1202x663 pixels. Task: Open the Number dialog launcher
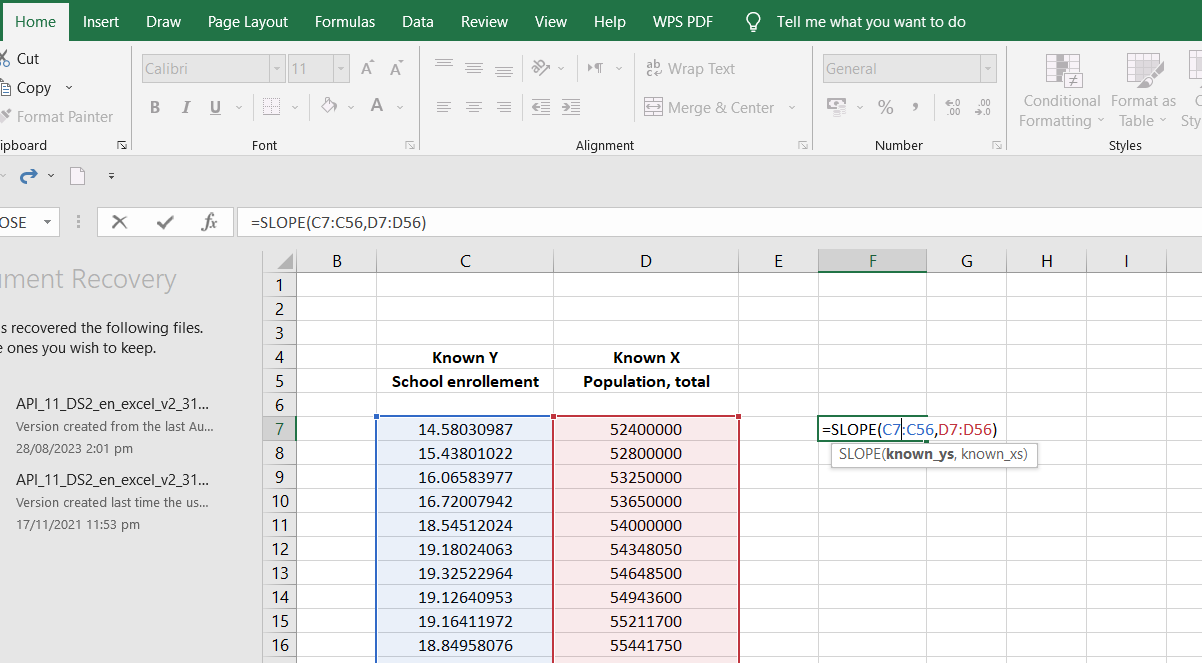pos(996,145)
